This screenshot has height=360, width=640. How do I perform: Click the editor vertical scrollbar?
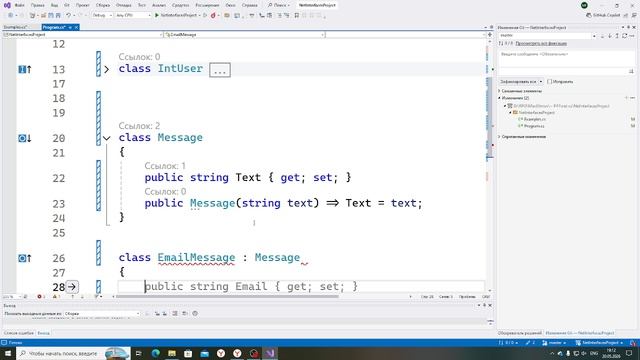(489, 118)
